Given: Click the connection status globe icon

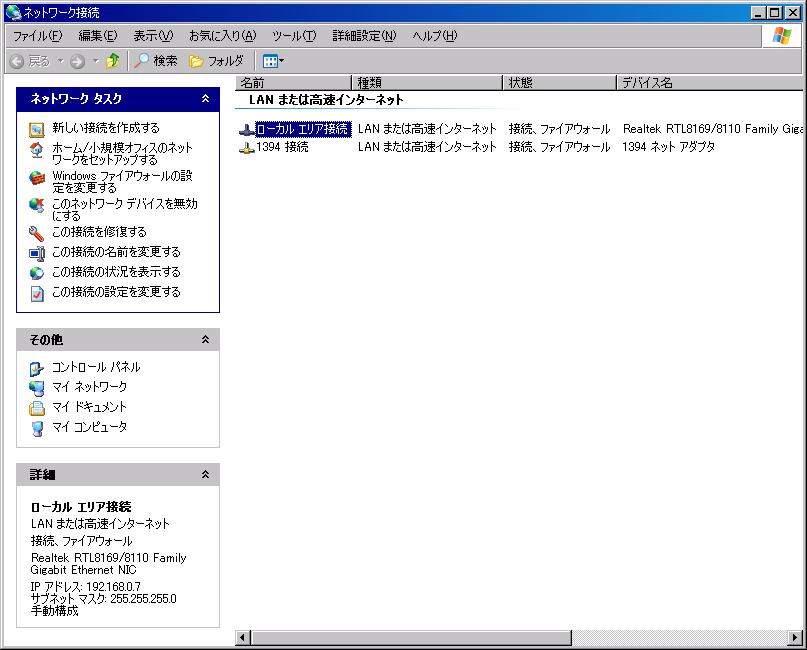Looking at the screenshot, I should click(x=37, y=273).
